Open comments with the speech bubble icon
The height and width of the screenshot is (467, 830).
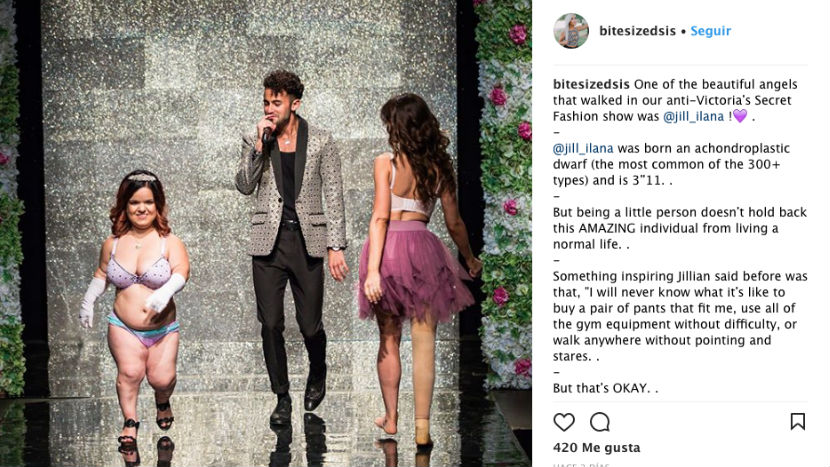point(600,422)
